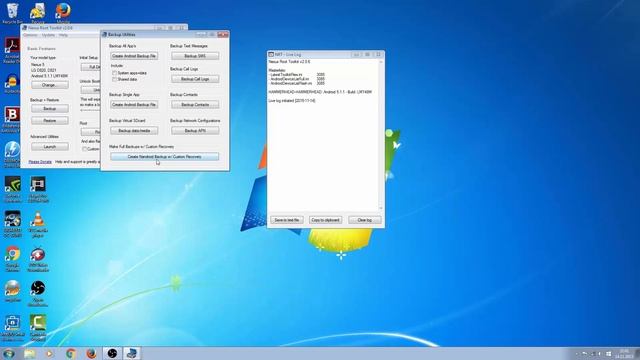Click the Backup Utilities window title icon
This screenshot has width=640, height=360.
(x=104, y=35)
